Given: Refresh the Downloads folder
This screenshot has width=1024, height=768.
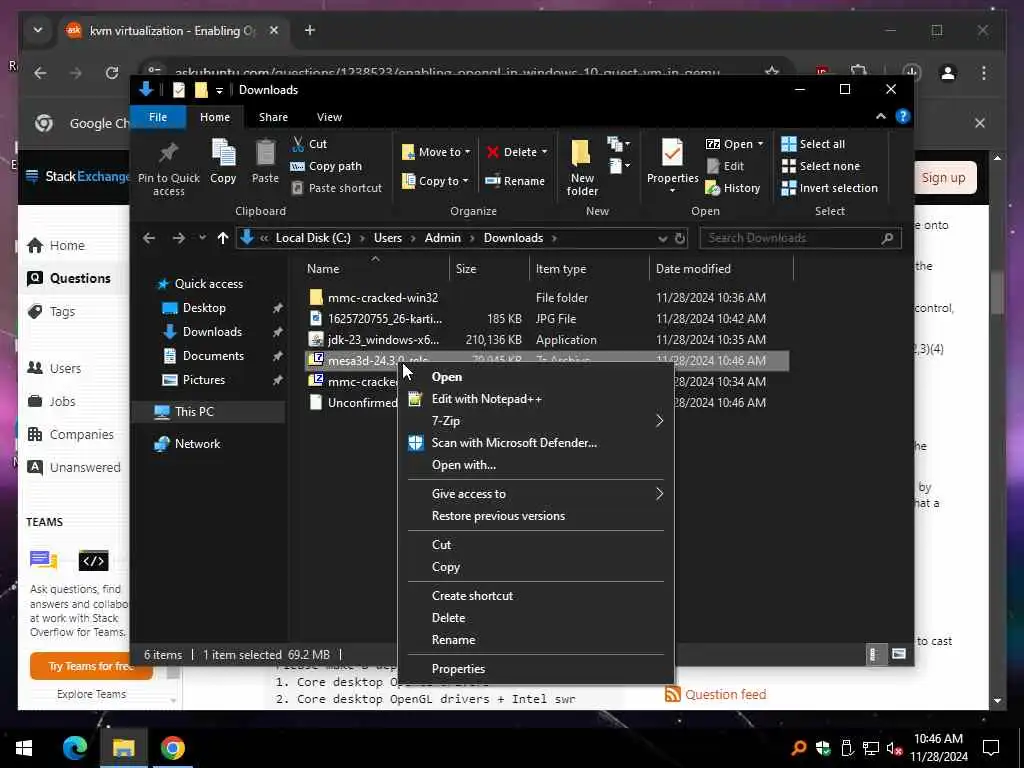Looking at the screenshot, I should [680, 238].
